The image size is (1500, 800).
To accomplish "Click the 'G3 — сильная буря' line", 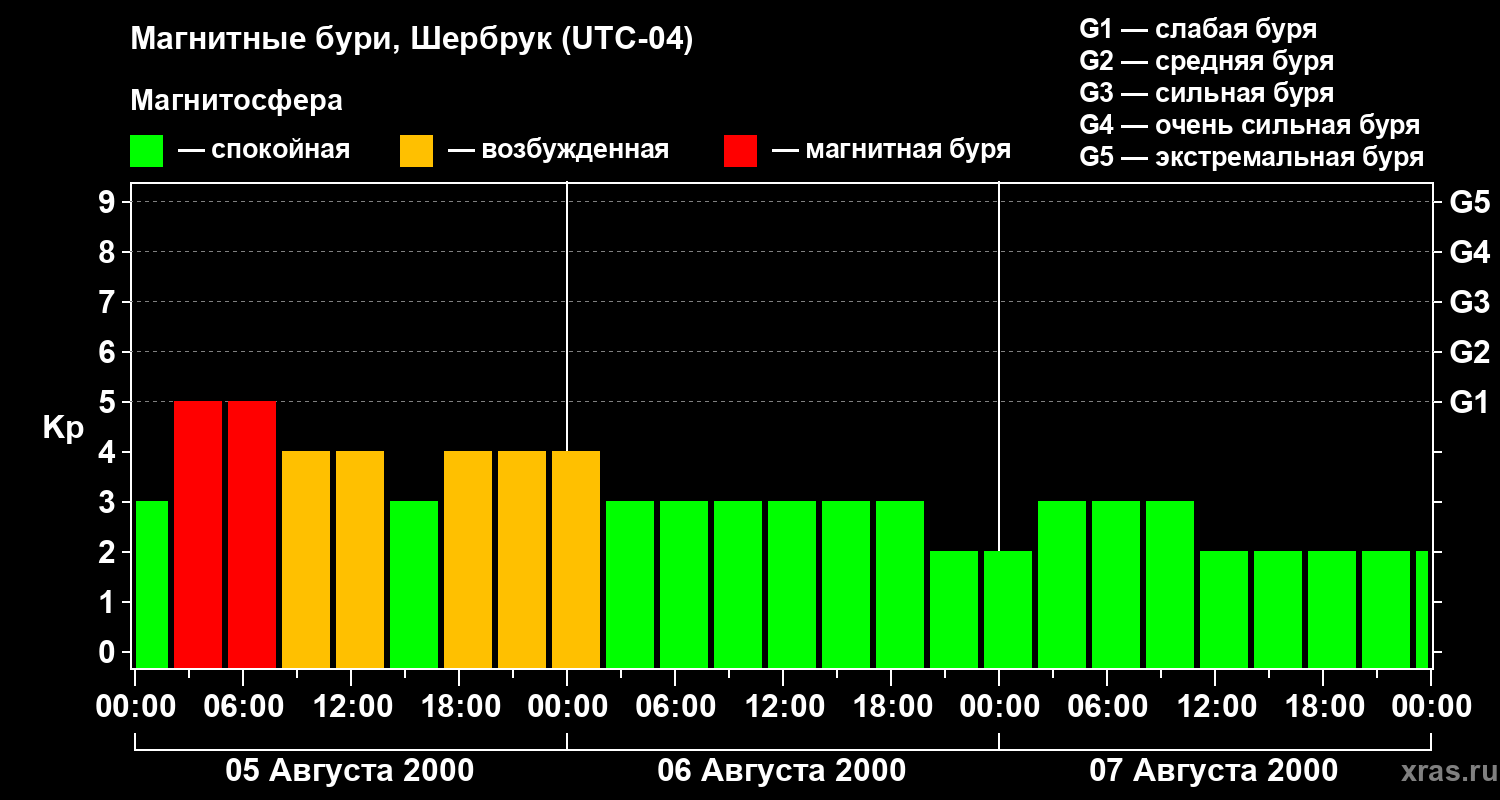I will click(1206, 93).
